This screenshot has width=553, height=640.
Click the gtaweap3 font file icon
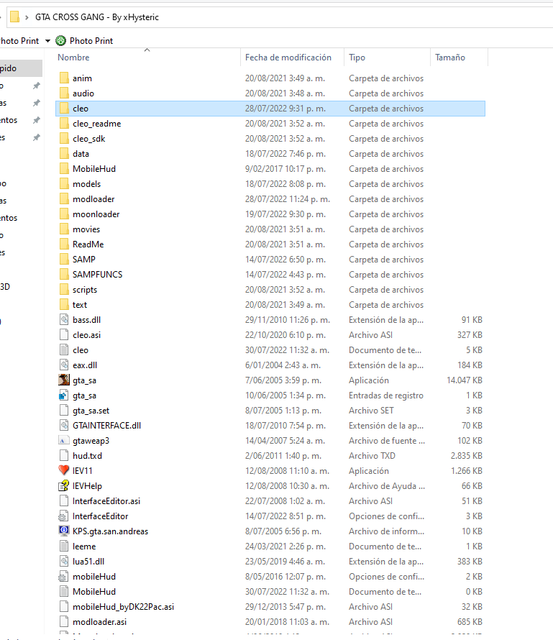[64, 440]
